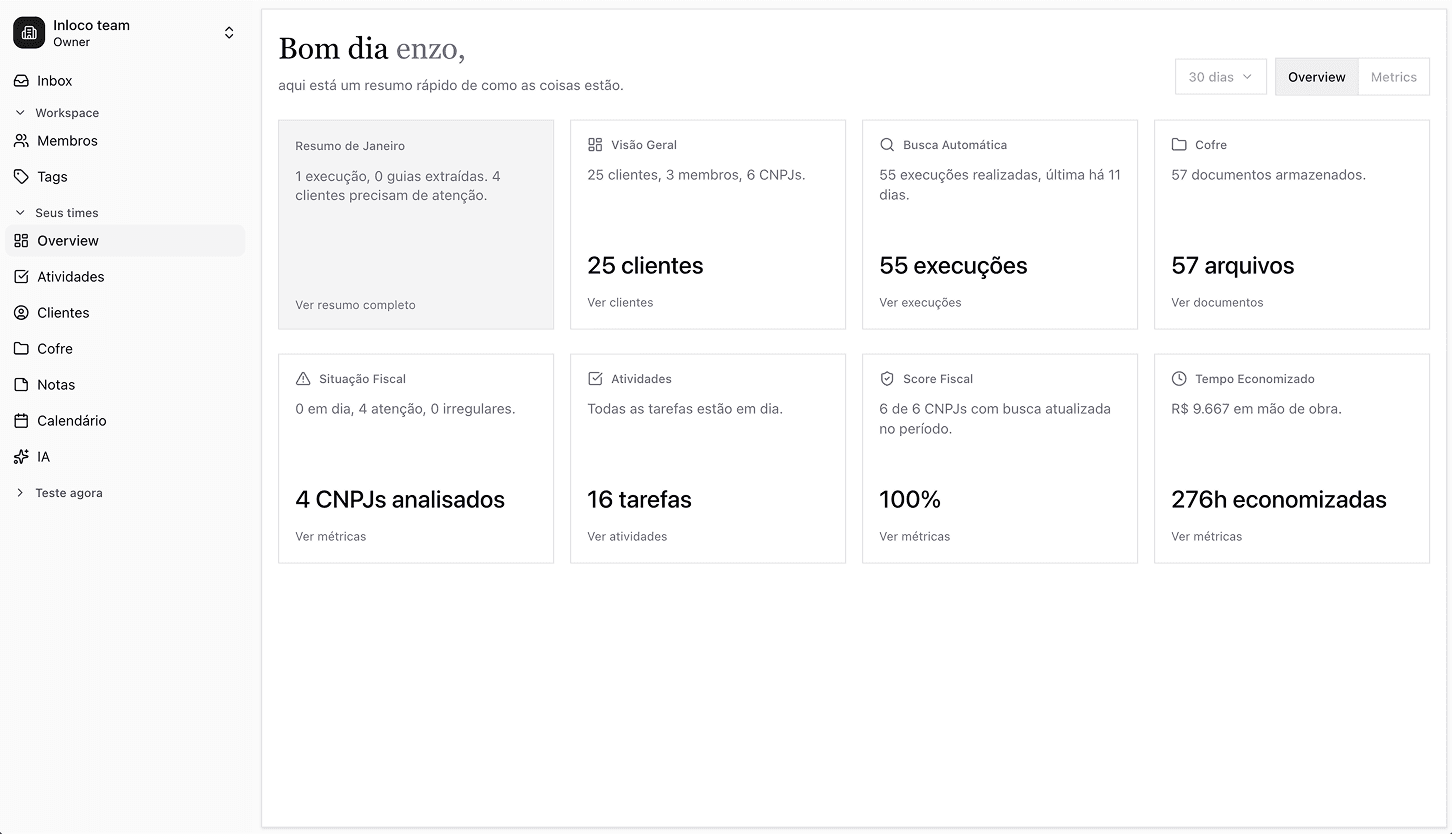Viewport: 1453px width, 834px height.
Task: Switch to the Metrics tab
Action: pos(1394,76)
